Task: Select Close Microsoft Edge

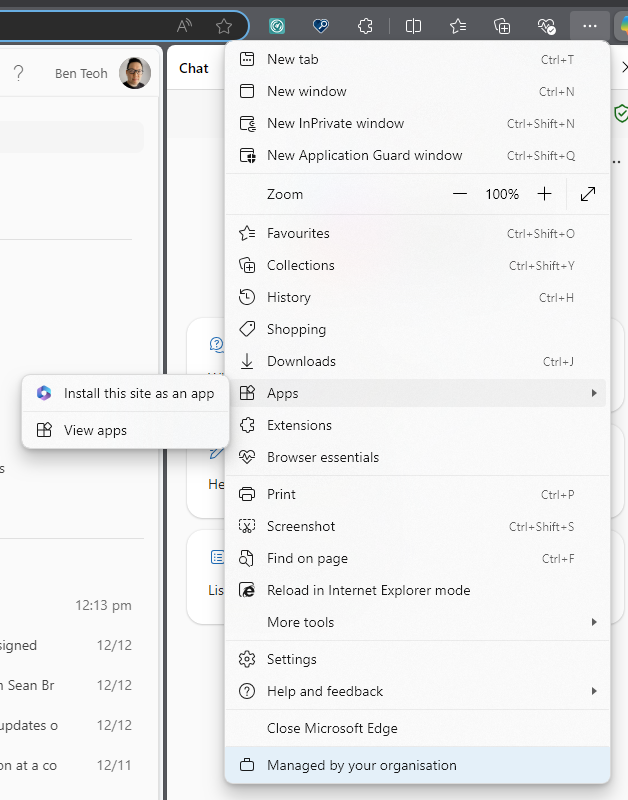Action: pyautogui.click(x=417, y=729)
